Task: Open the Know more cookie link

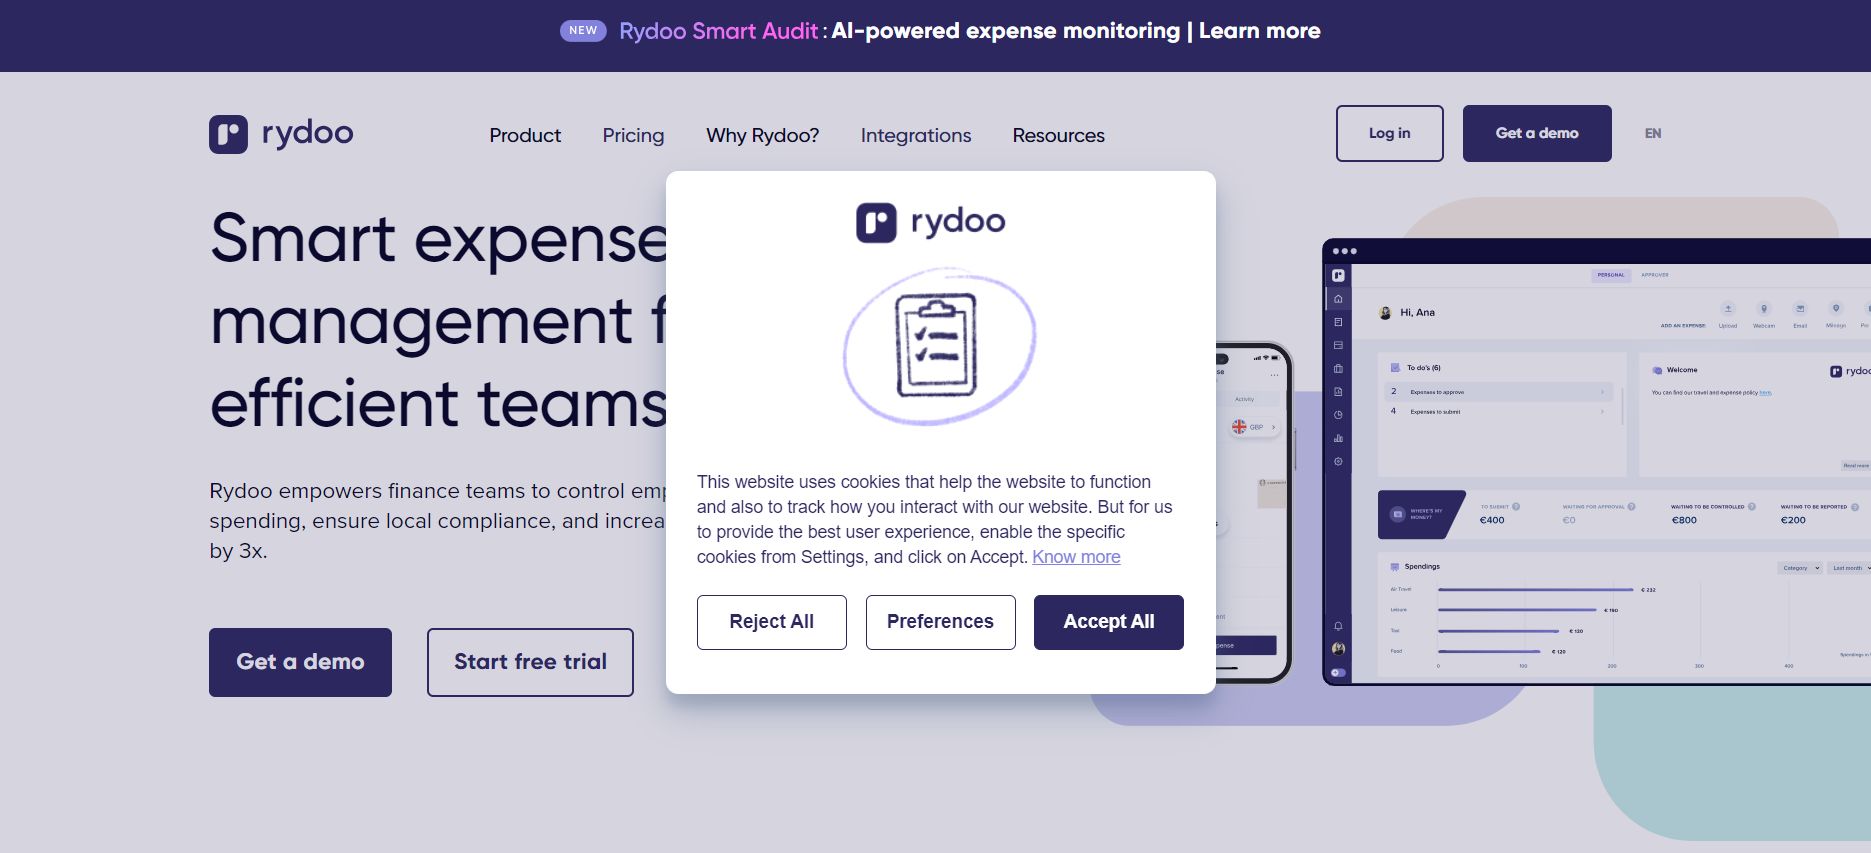Action: [x=1076, y=557]
